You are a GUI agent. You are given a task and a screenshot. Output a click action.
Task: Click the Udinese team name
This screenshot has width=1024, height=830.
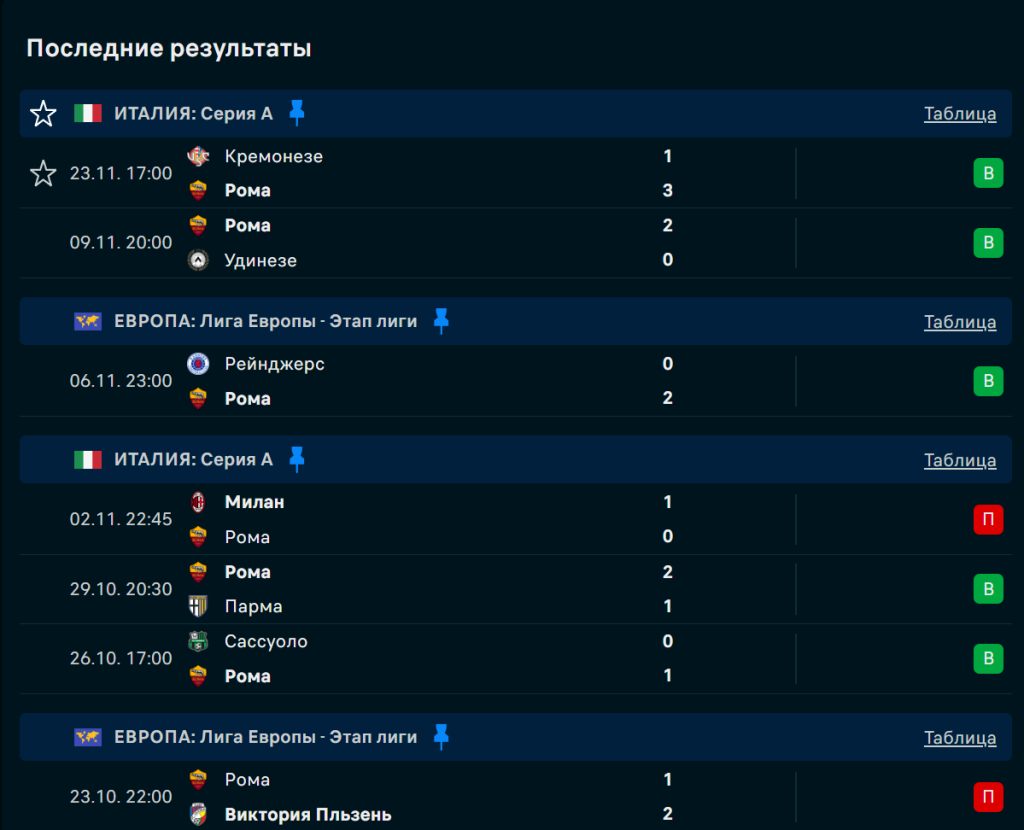[260, 260]
